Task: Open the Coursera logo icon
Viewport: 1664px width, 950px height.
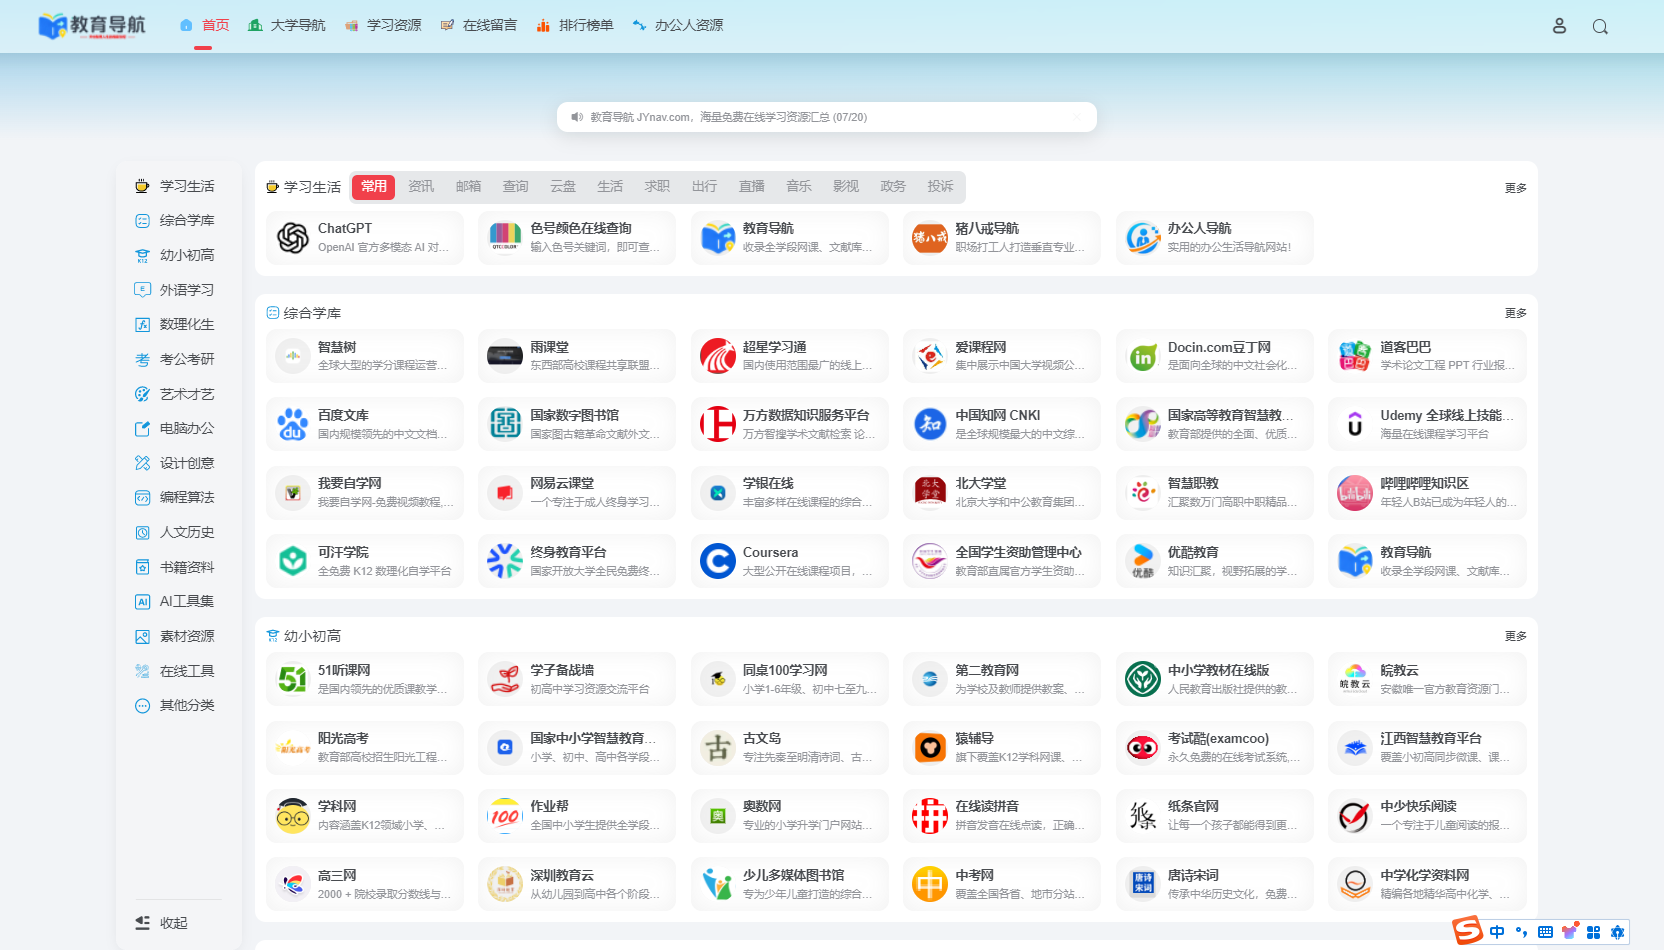Action: pos(718,561)
